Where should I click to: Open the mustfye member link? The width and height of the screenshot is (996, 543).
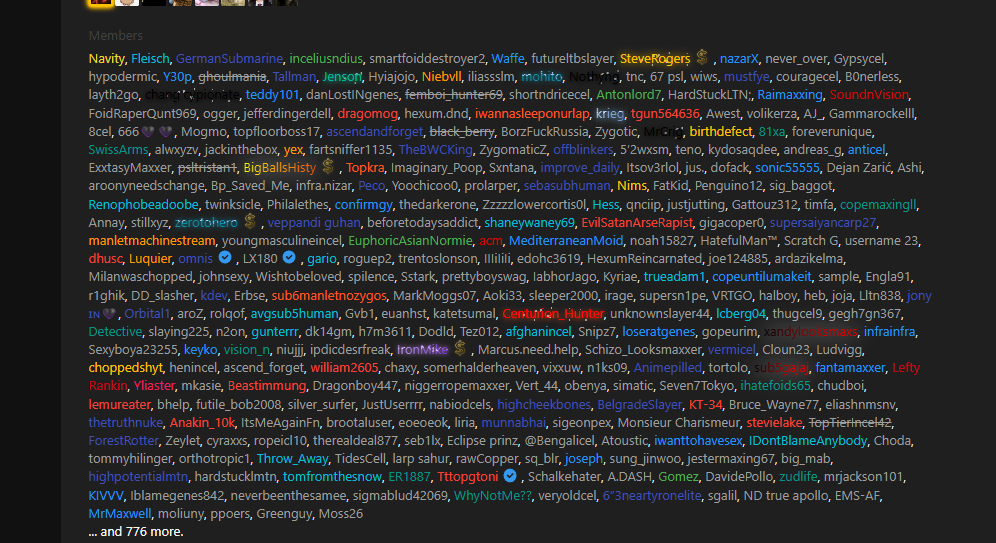point(746,77)
